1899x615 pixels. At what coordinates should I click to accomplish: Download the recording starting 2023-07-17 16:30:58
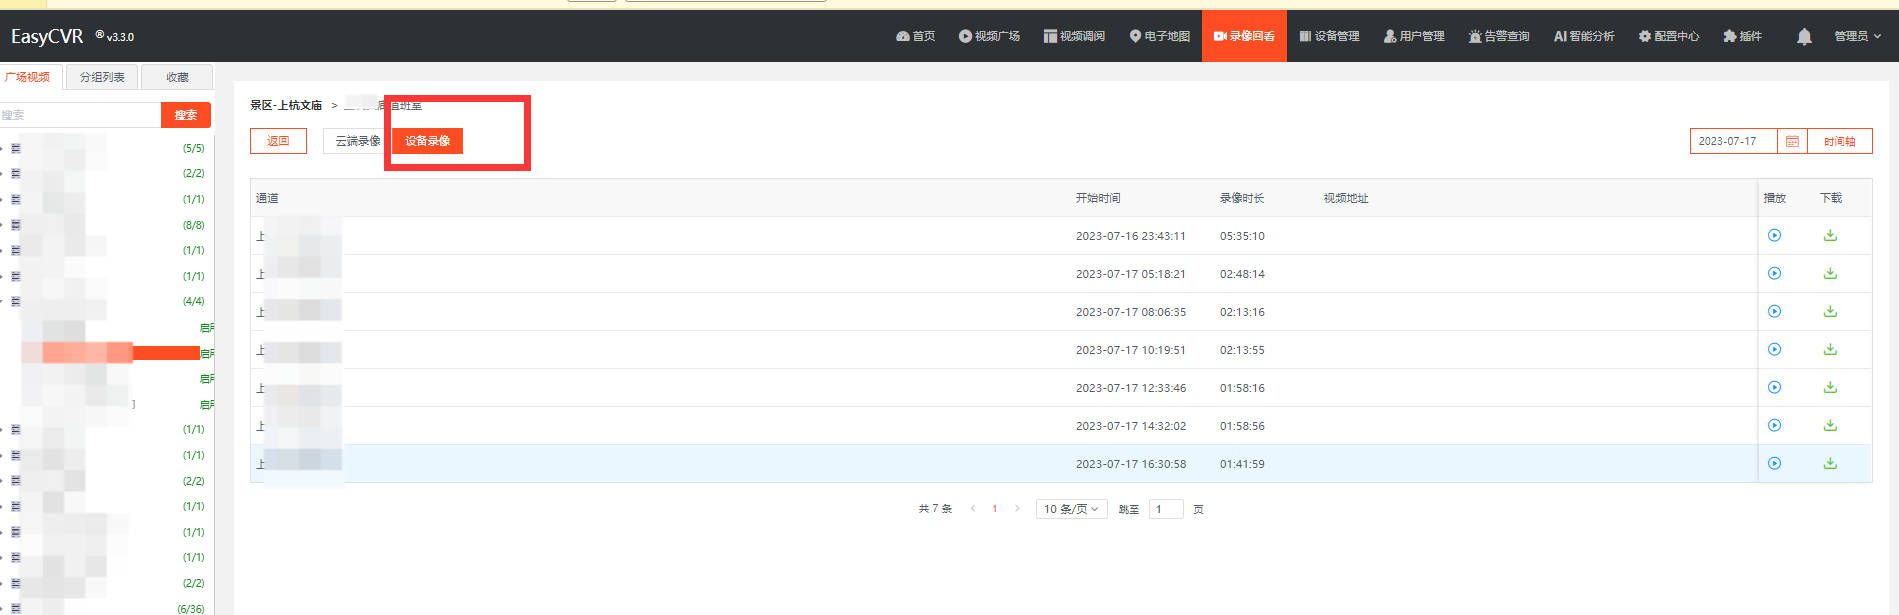1830,464
